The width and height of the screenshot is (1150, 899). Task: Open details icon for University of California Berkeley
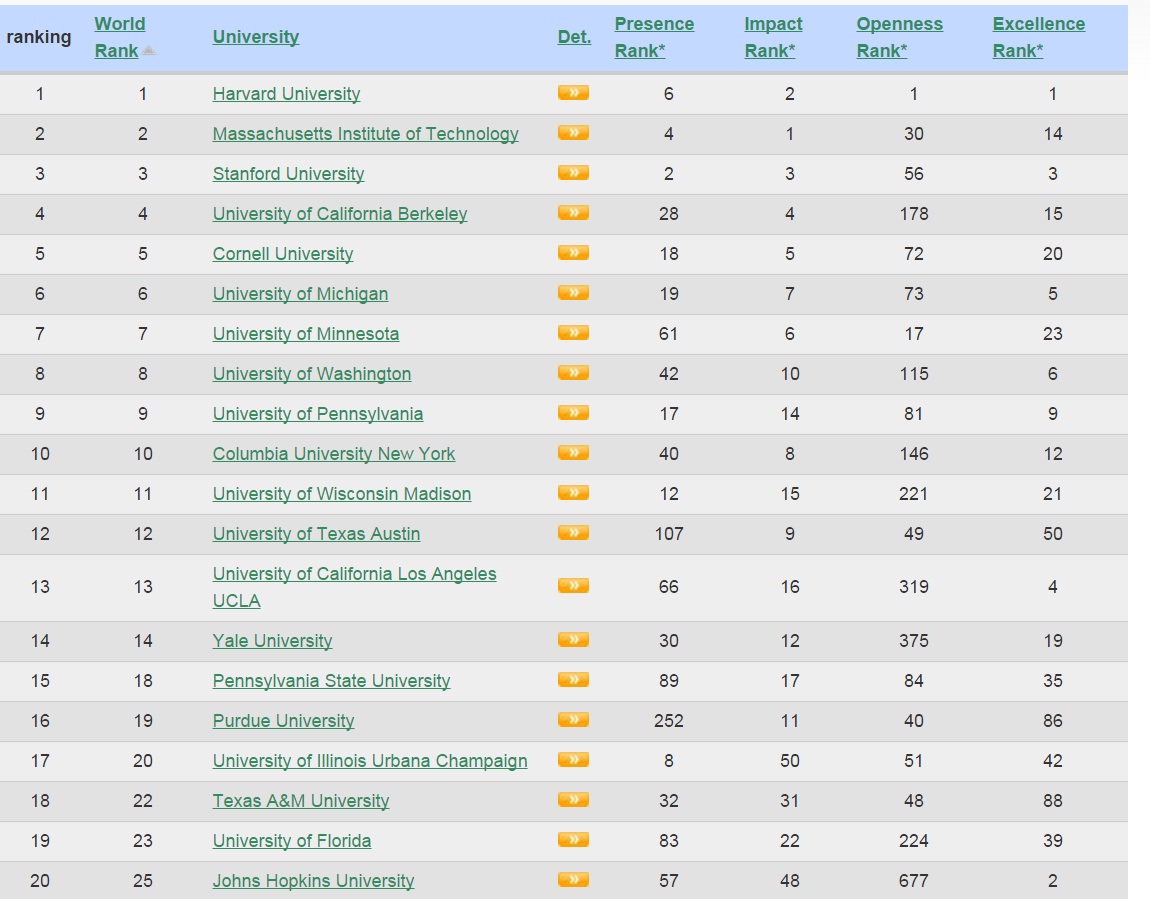click(x=573, y=213)
